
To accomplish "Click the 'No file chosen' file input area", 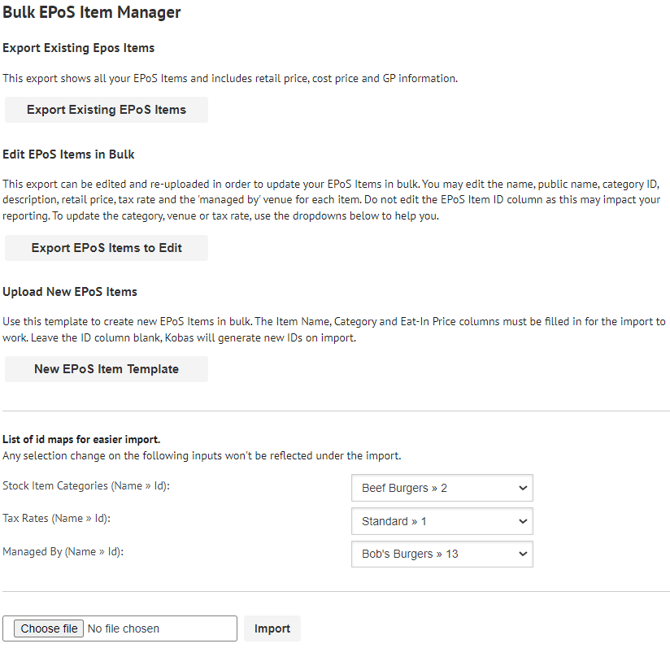I will [x=123, y=629].
